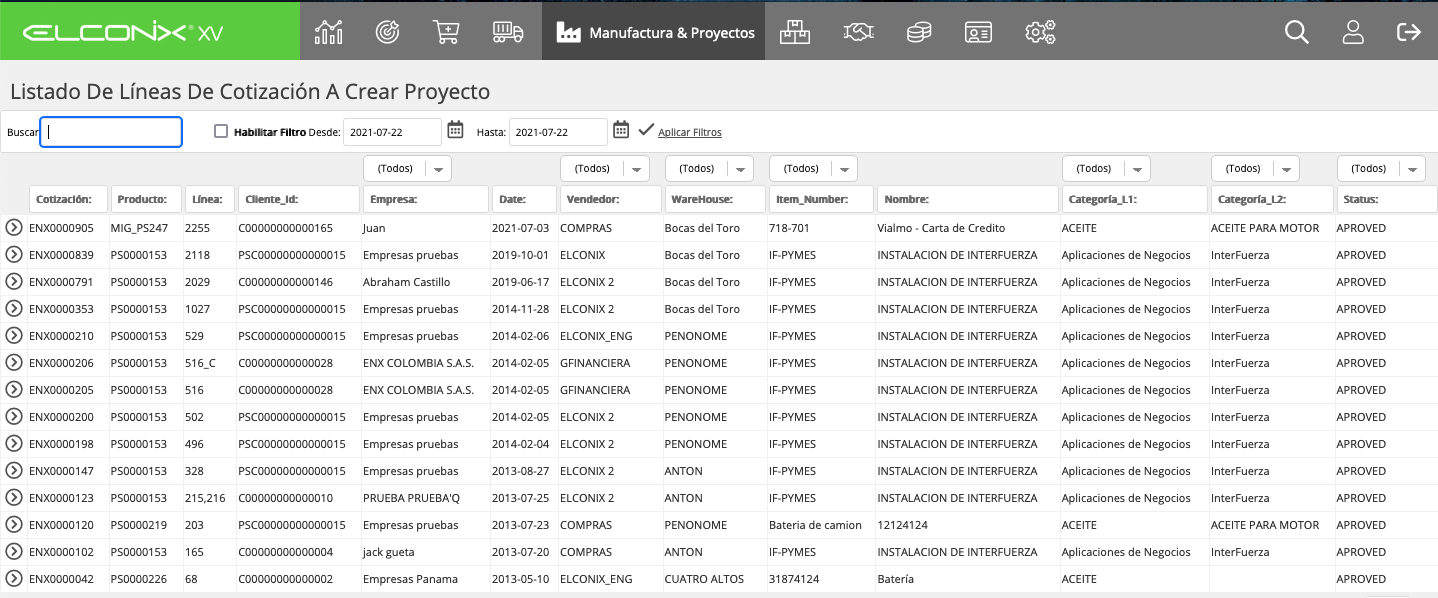
Task: Open the inventory boxes module icon
Action: pyautogui.click(x=795, y=32)
